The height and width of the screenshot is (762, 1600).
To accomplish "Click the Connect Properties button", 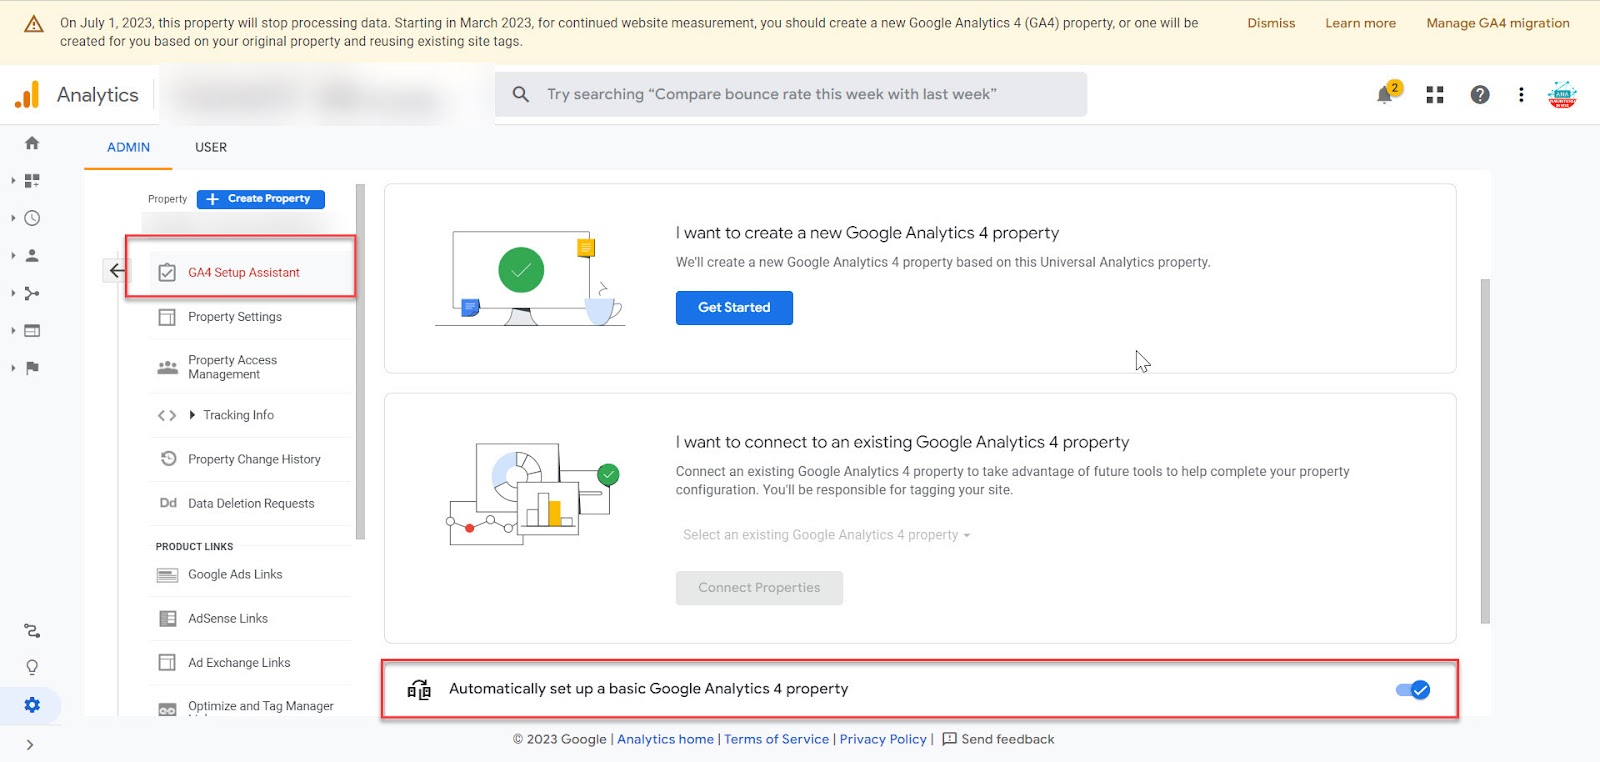I will coord(759,588).
